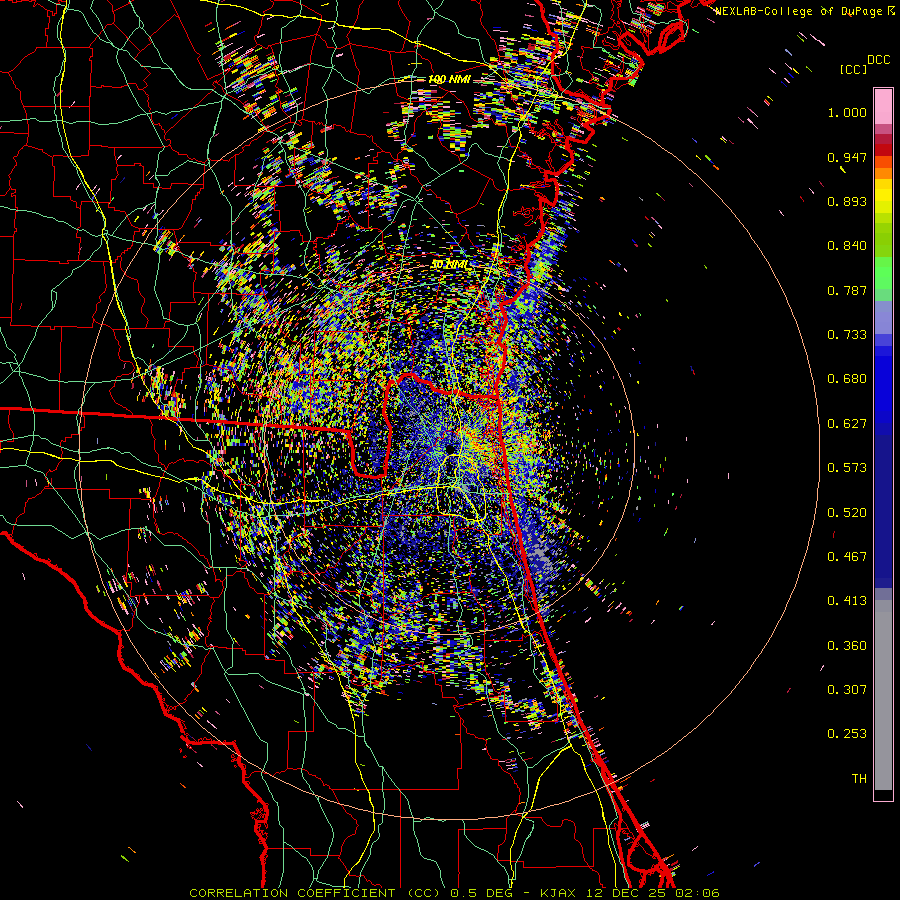
Task: Click the 0.520 scale value
Action: [x=847, y=513]
